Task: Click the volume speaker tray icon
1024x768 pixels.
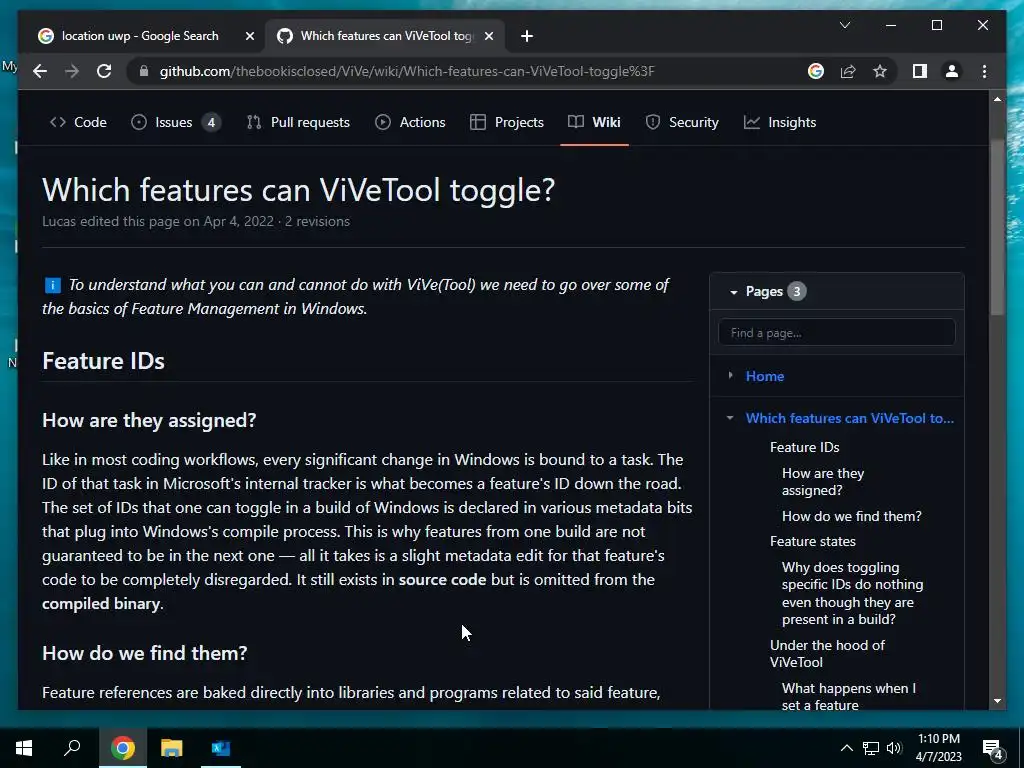Action: [894, 748]
